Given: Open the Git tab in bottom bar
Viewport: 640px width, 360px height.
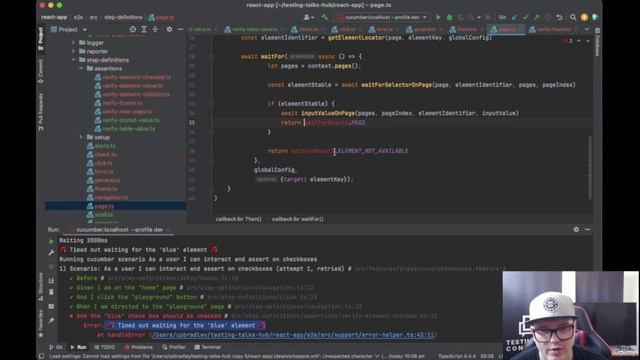Looking at the screenshot, I should pyautogui.click(x=56, y=347).
